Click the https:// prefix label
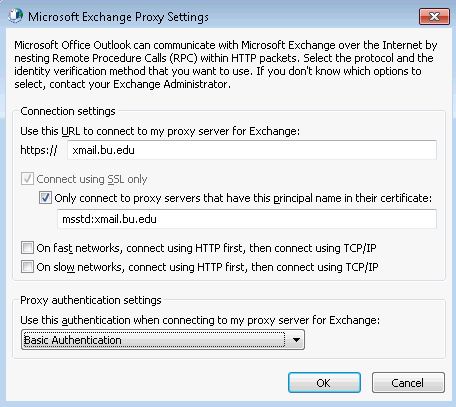The image size is (456, 407). [x=39, y=150]
